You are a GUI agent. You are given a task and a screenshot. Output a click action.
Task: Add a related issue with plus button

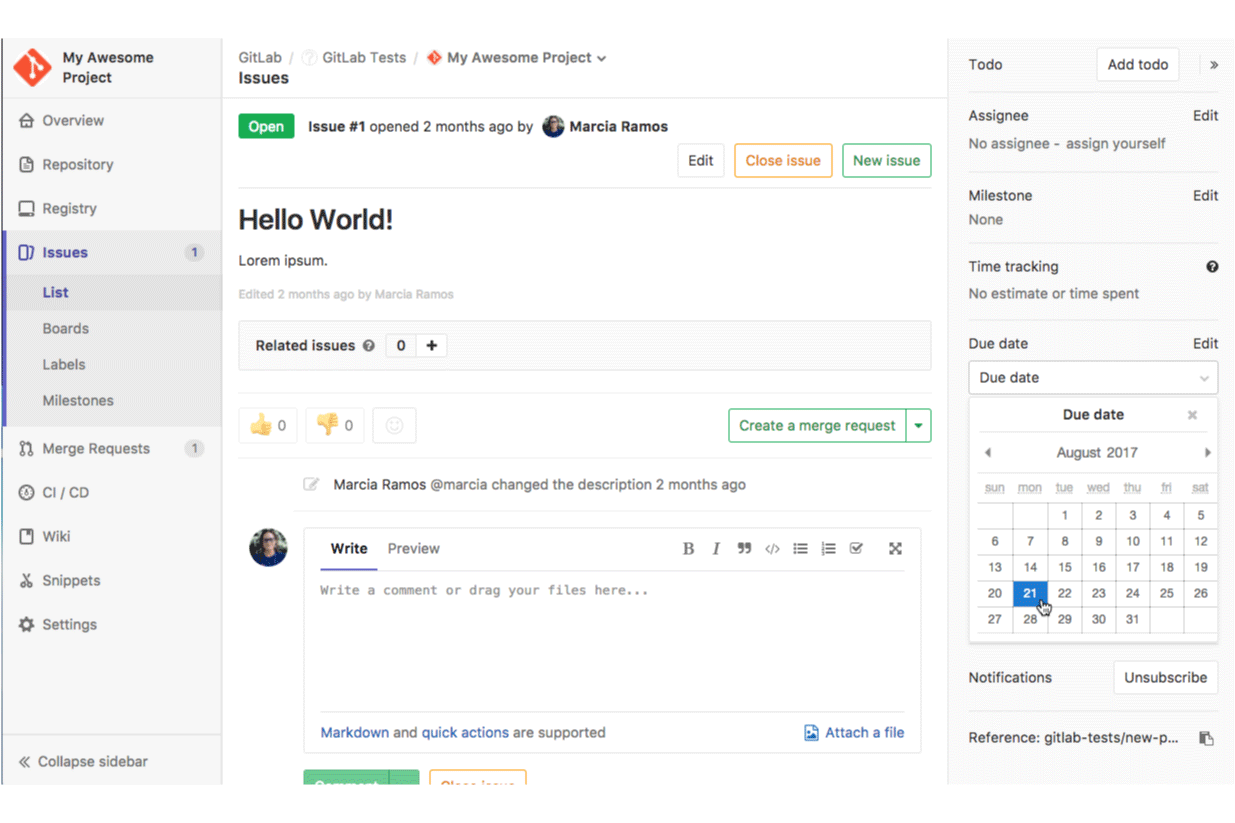tap(432, 346)
